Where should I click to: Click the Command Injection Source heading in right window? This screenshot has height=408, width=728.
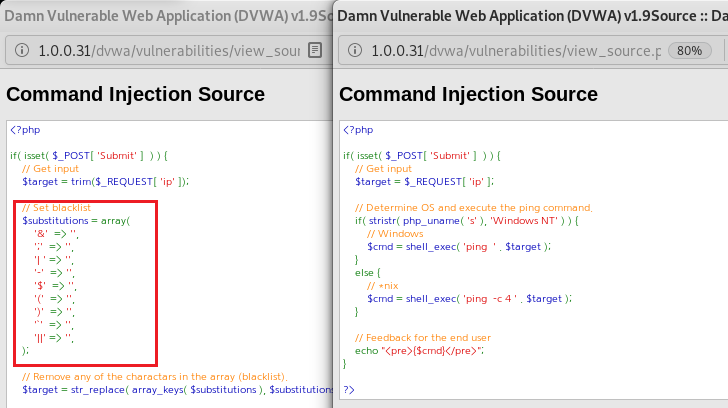pos(468,94)
